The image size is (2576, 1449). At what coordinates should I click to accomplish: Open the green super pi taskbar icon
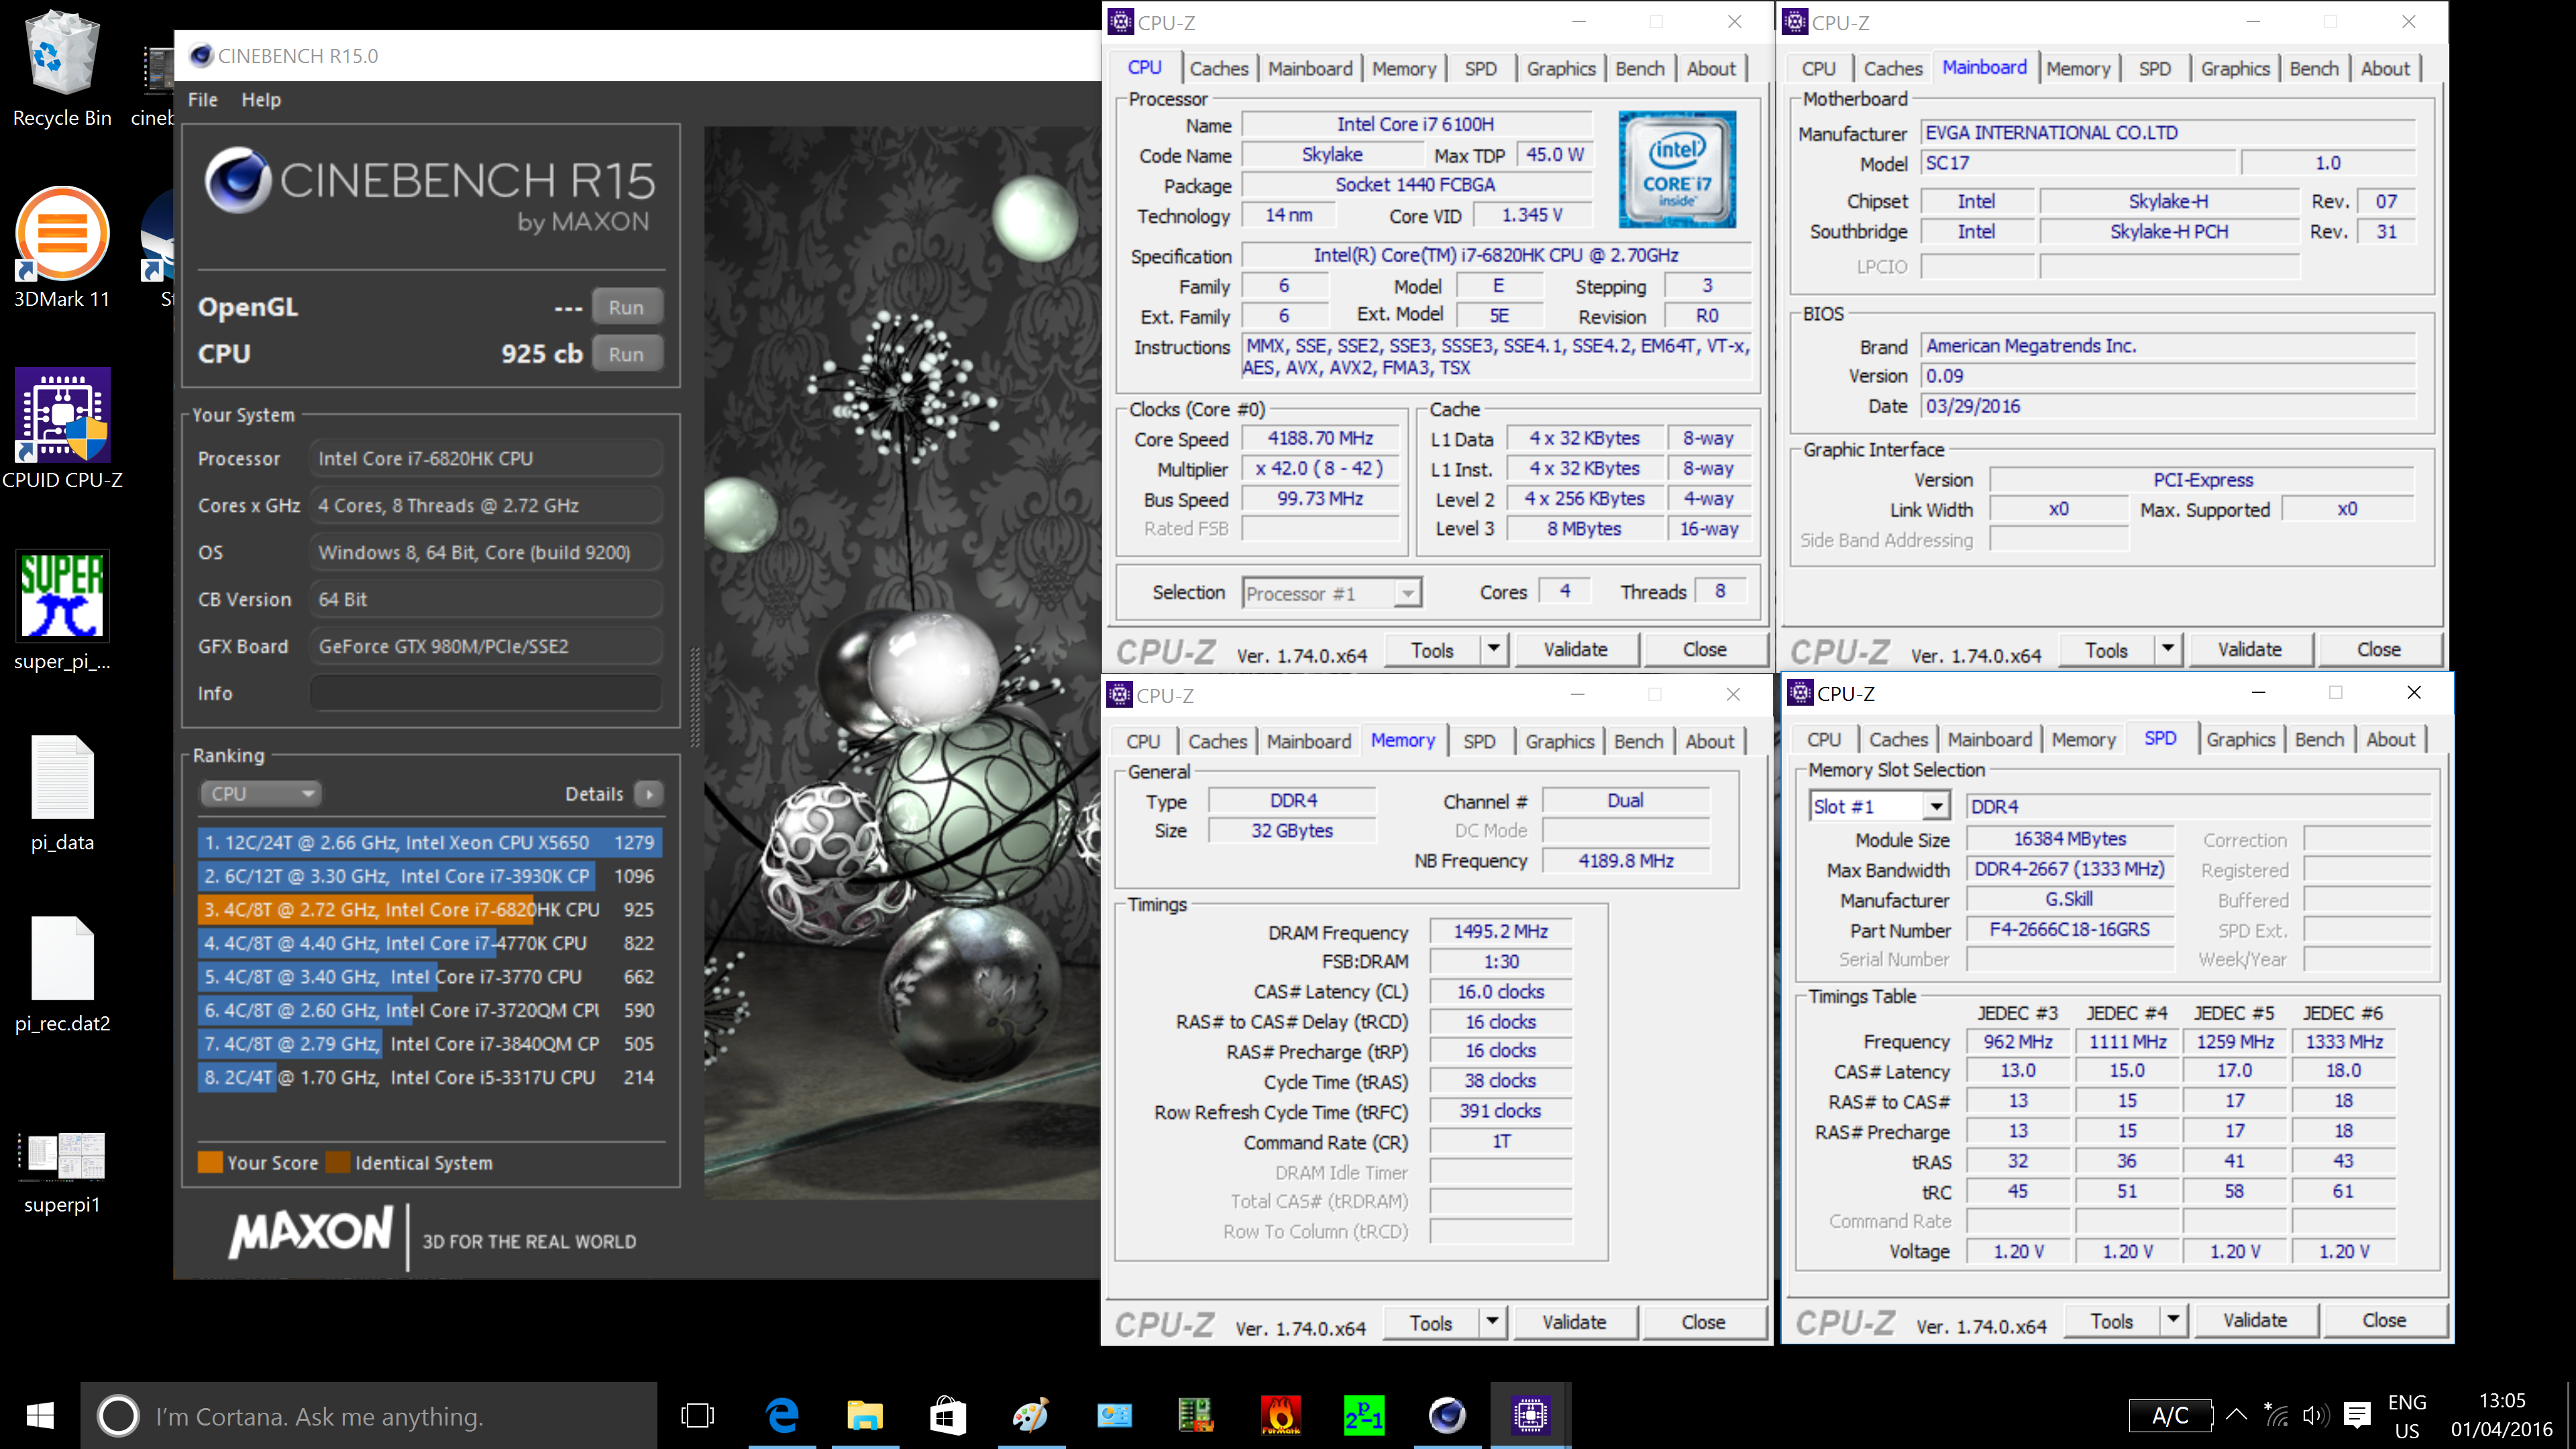[1364, 1415]
